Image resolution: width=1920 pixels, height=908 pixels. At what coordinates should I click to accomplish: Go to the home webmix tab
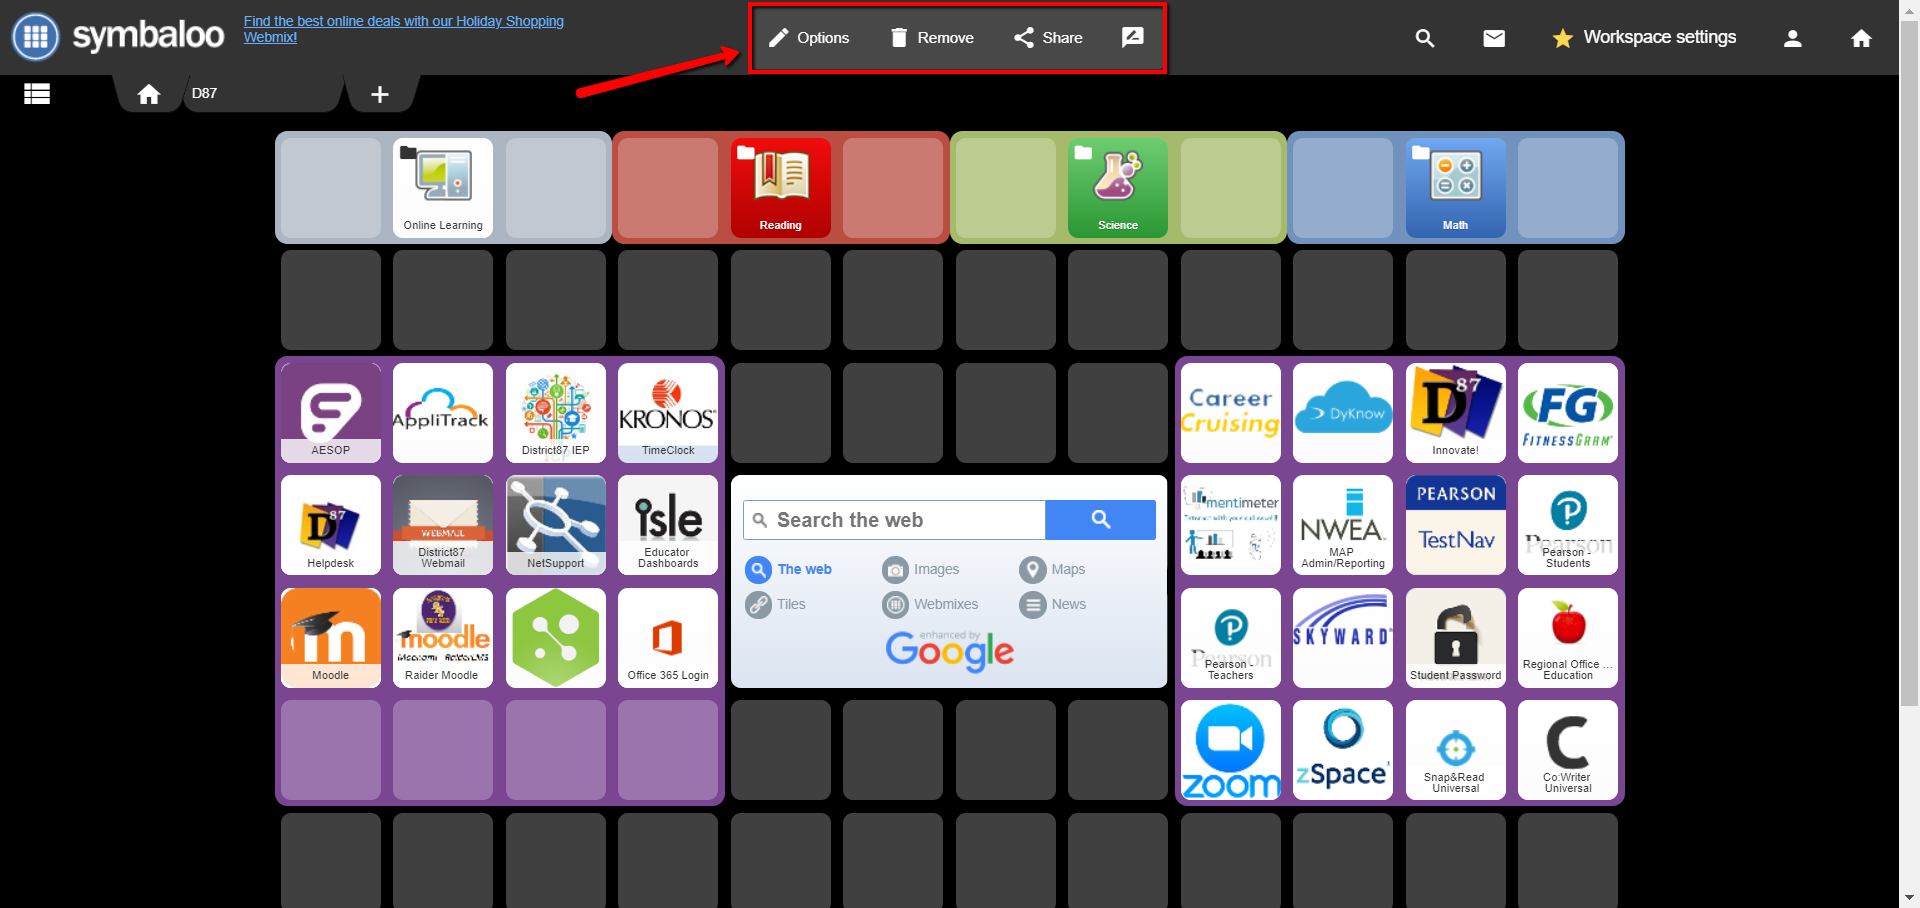[149, 94]
